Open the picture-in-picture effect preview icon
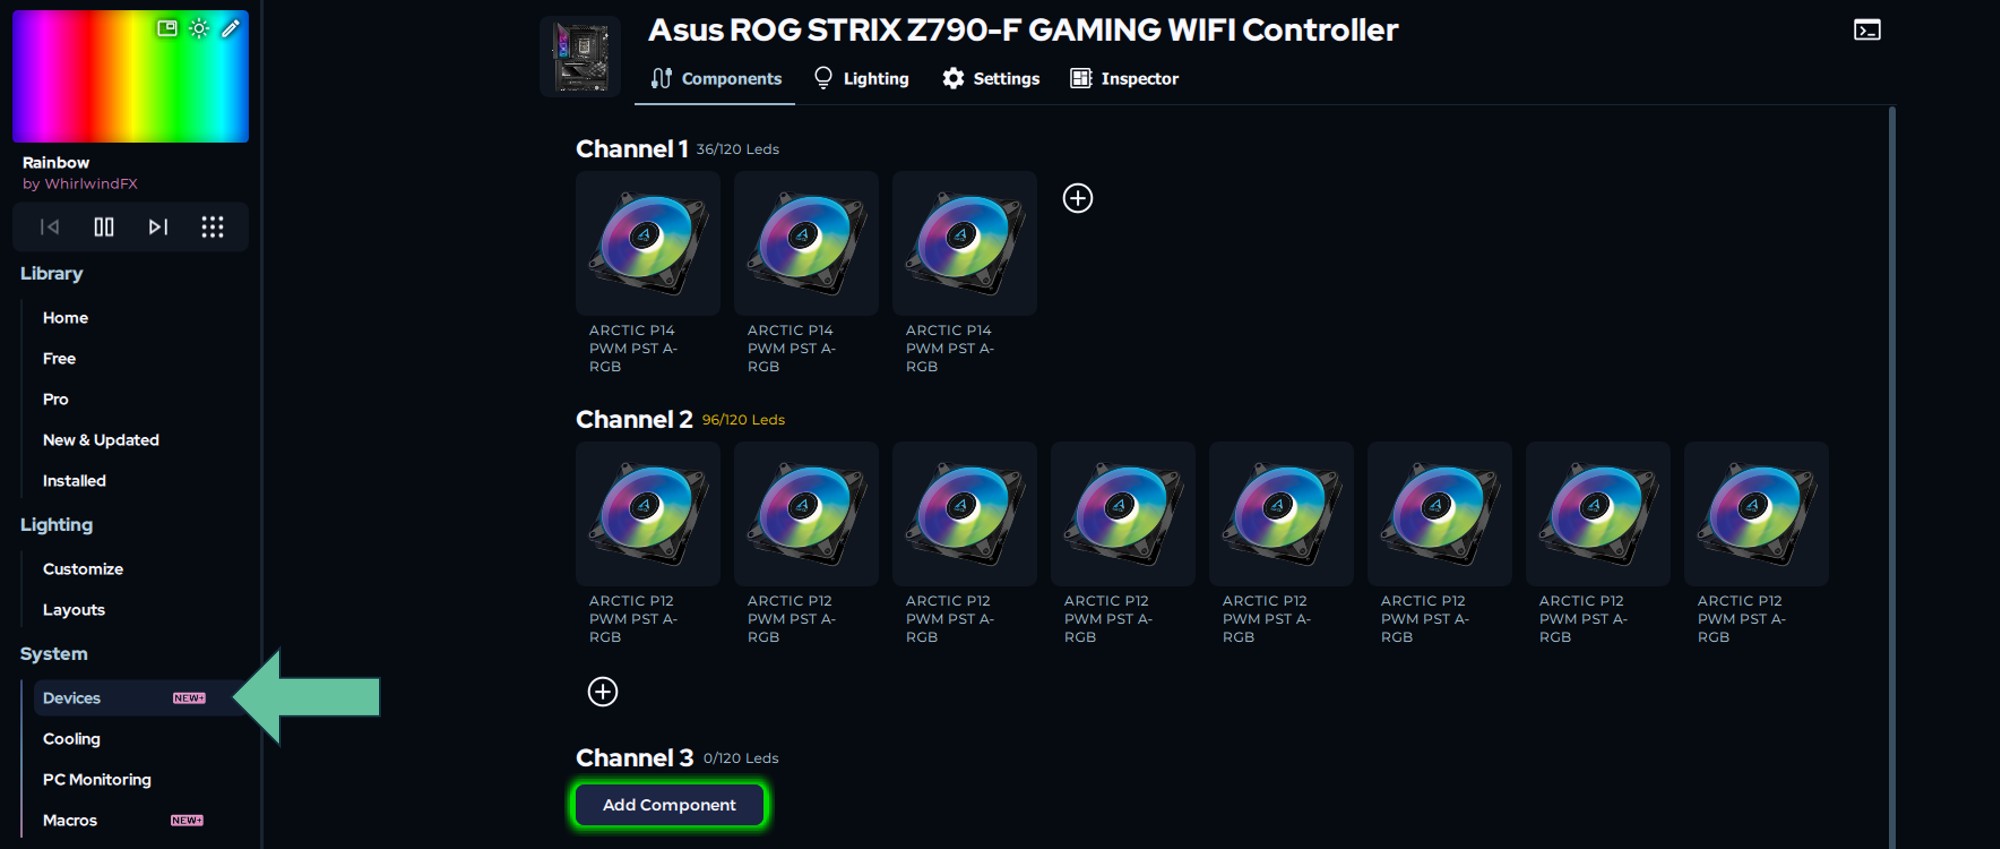This screenshot has height=849, width=2000. coord(167,28)
